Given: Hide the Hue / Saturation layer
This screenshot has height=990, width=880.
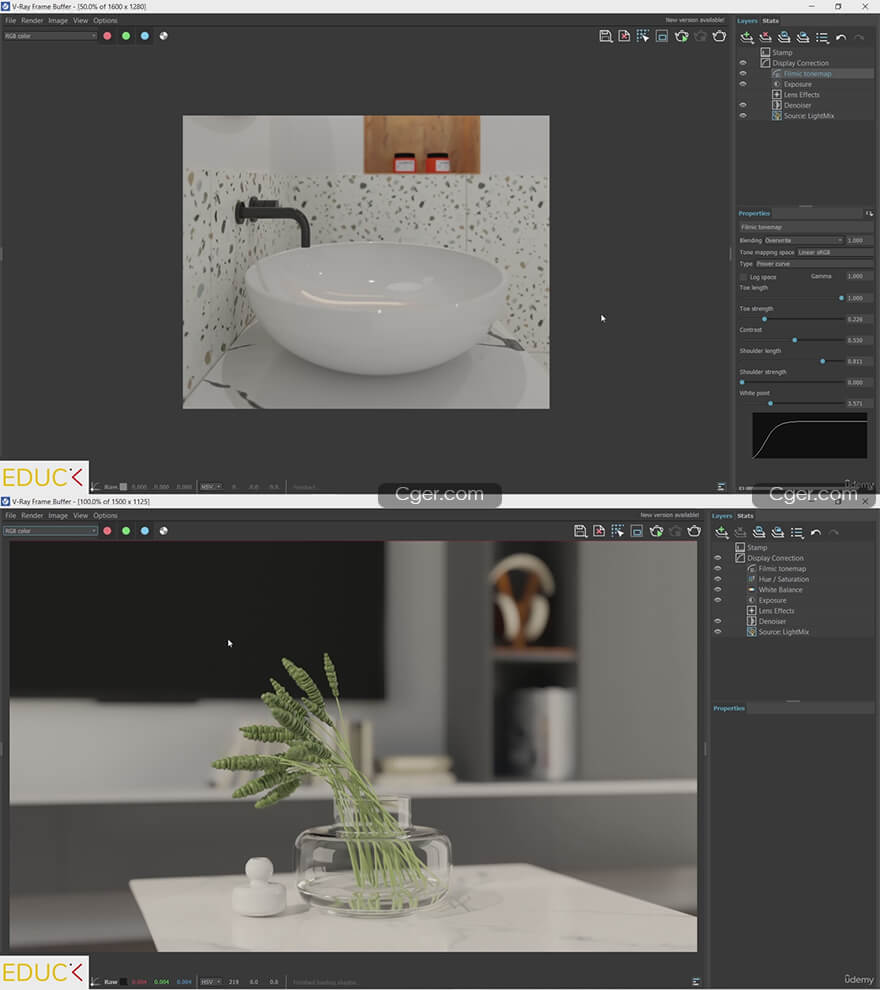Looking at the screenshot, I should (x=717, y=579).
